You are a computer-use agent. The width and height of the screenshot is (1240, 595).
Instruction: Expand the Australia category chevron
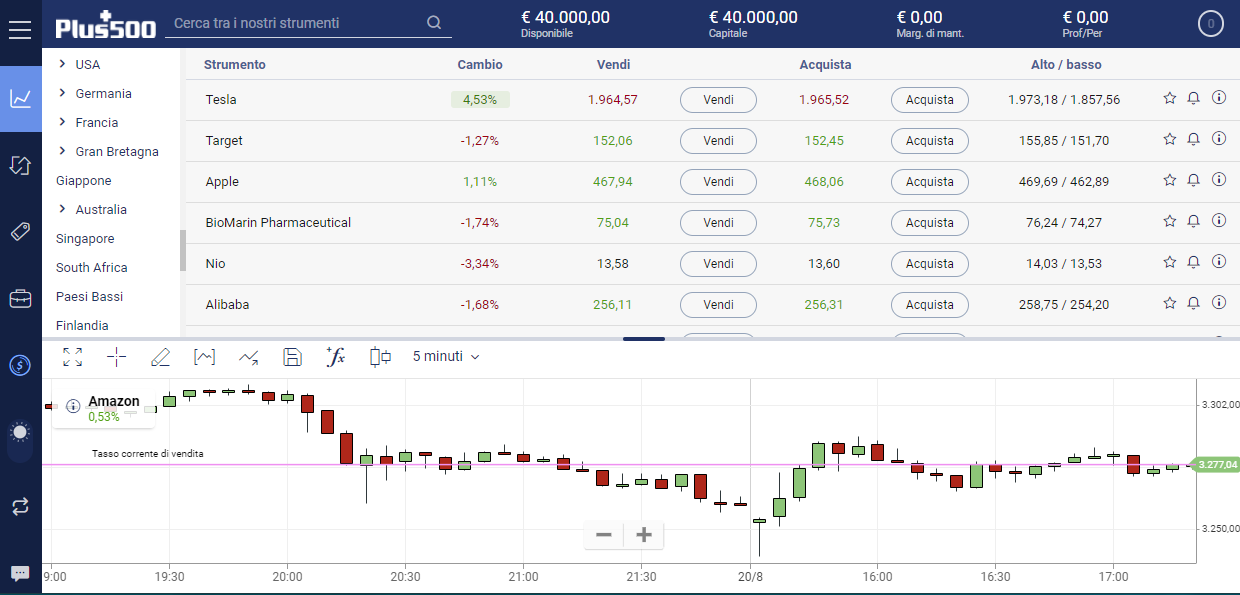click(x=62, y=209)
